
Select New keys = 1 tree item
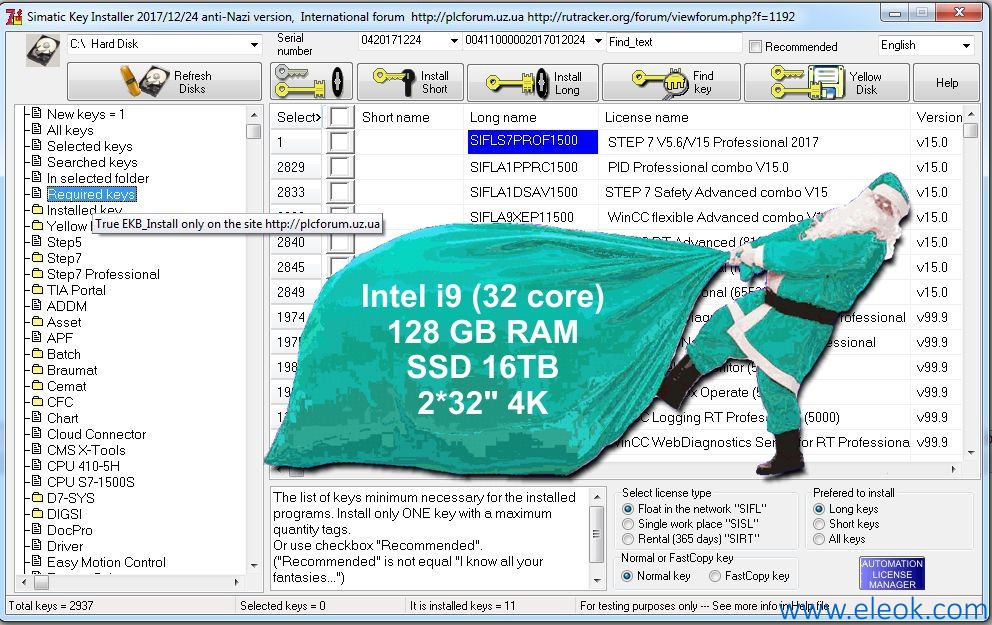tap(85, 114)
